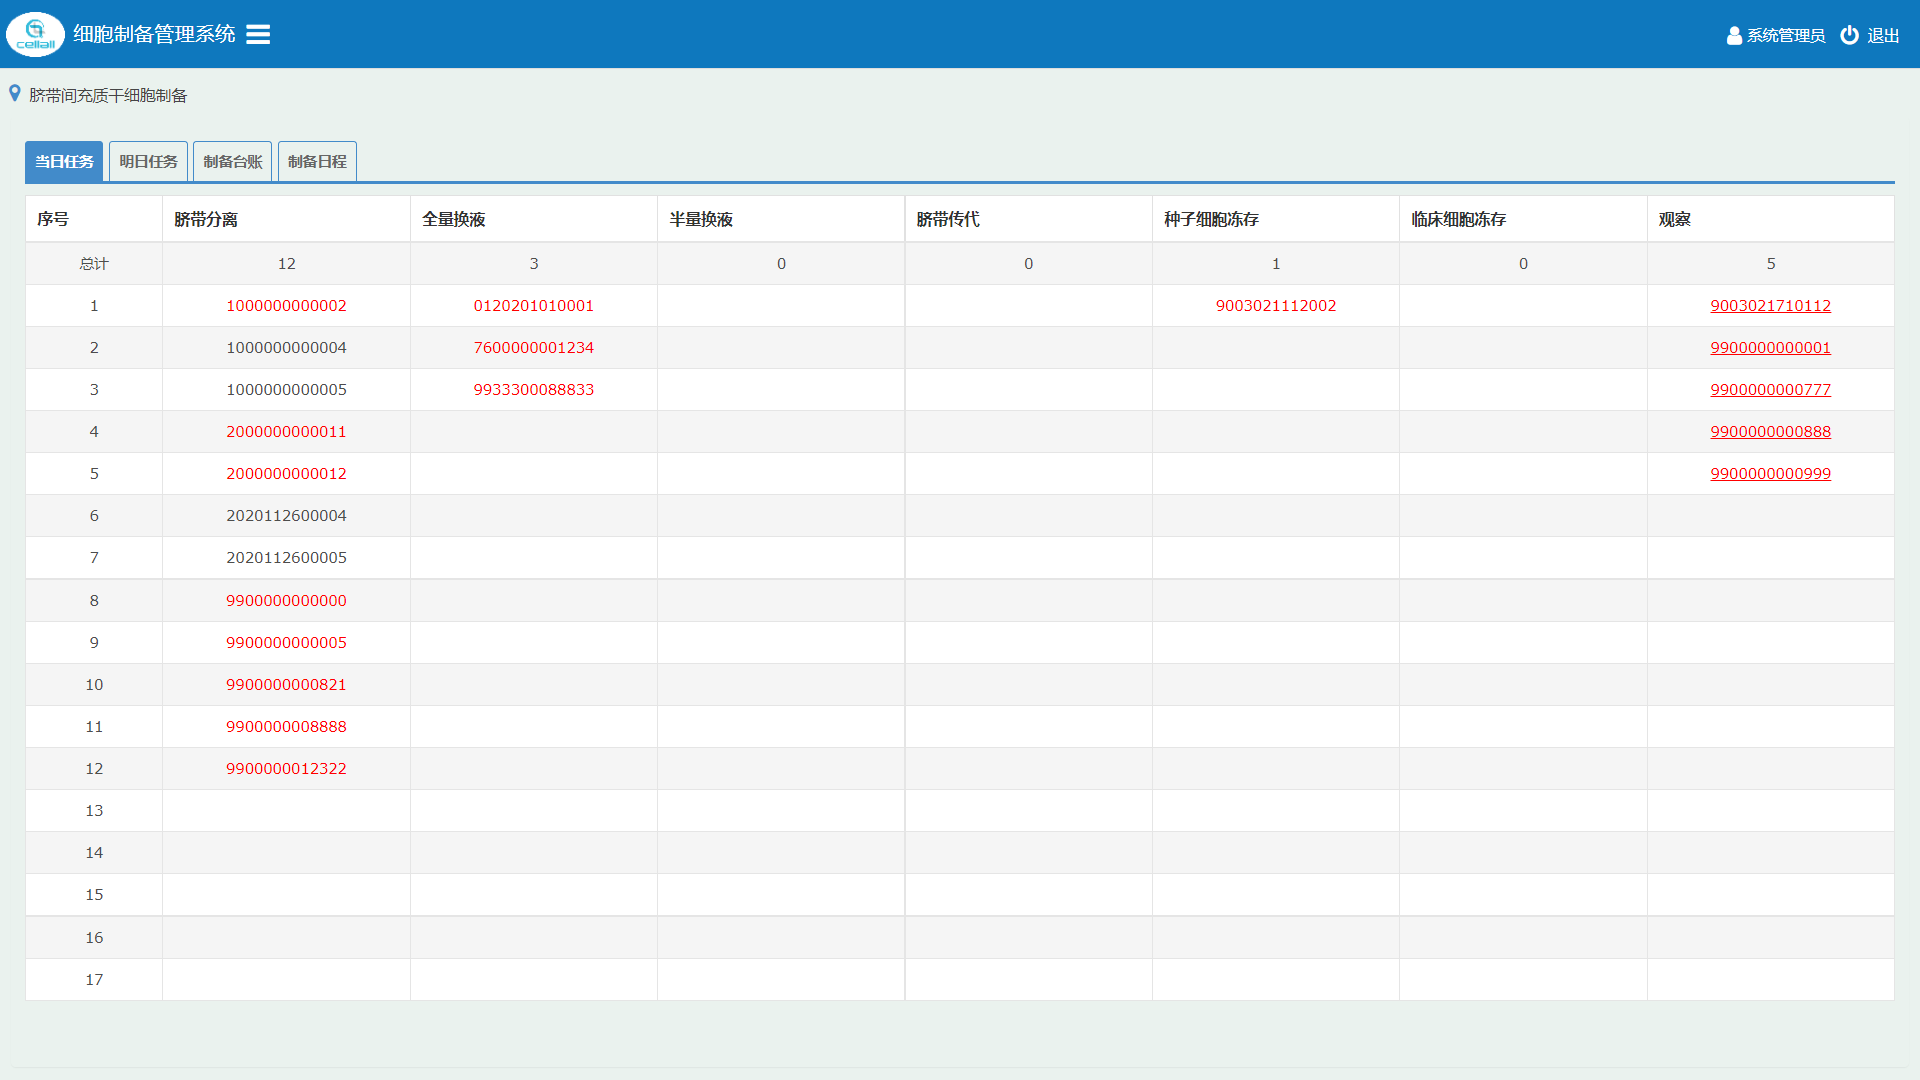Open observation link 9003021710112

point(1770,306)
